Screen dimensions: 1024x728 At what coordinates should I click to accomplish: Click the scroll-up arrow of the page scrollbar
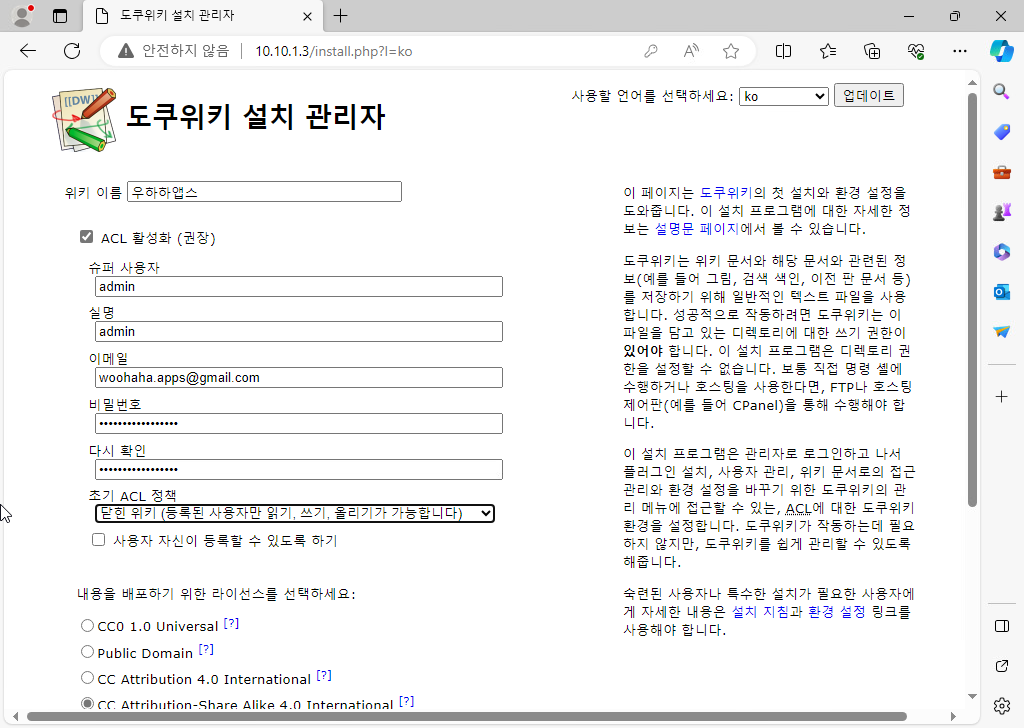[972, 83]
